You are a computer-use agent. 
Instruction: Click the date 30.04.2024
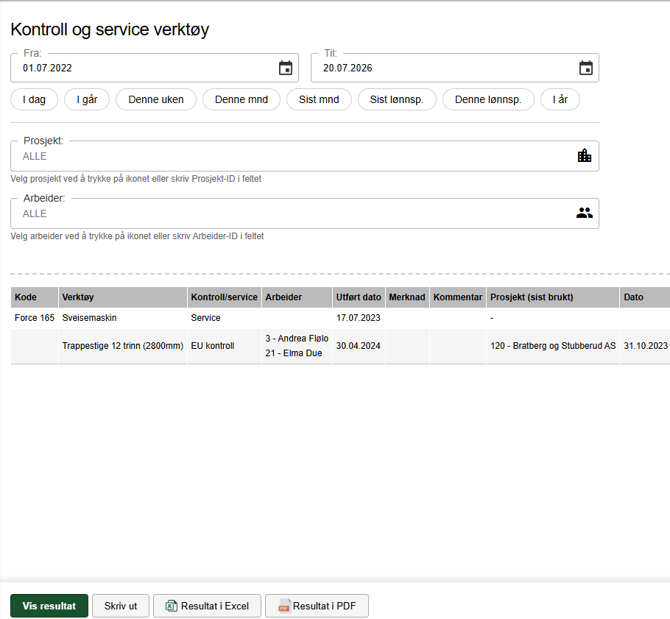pos(358,346)
